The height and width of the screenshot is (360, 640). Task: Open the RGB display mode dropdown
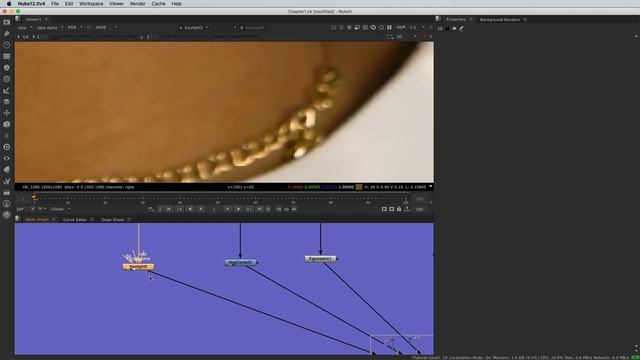tap(75, 27)
